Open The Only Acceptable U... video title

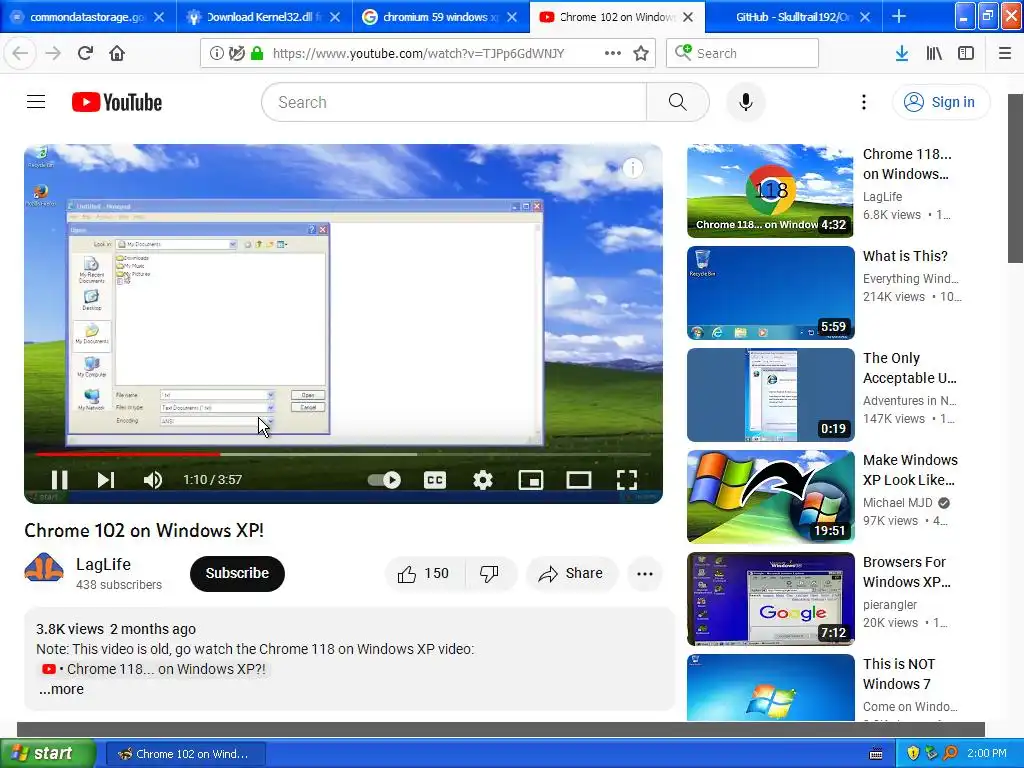(x=910, y=368)
